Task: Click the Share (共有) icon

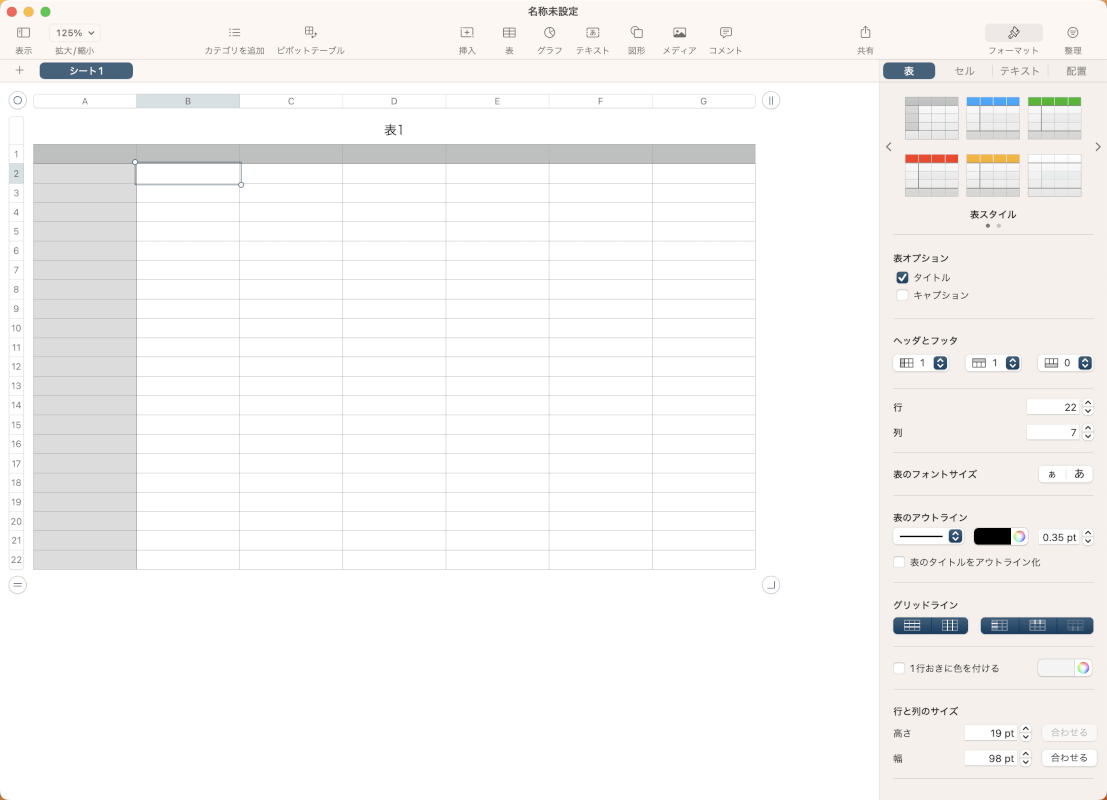Action: point(865,33)
